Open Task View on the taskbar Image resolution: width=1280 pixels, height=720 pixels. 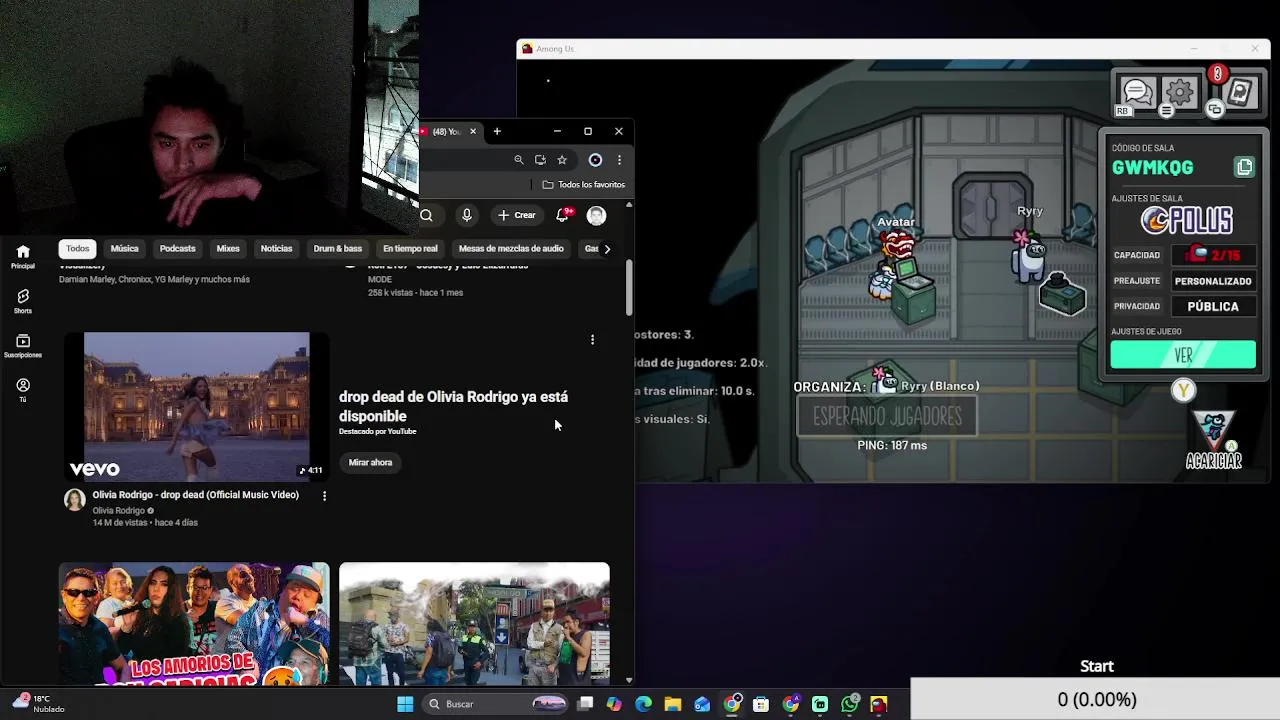point(585,704)
